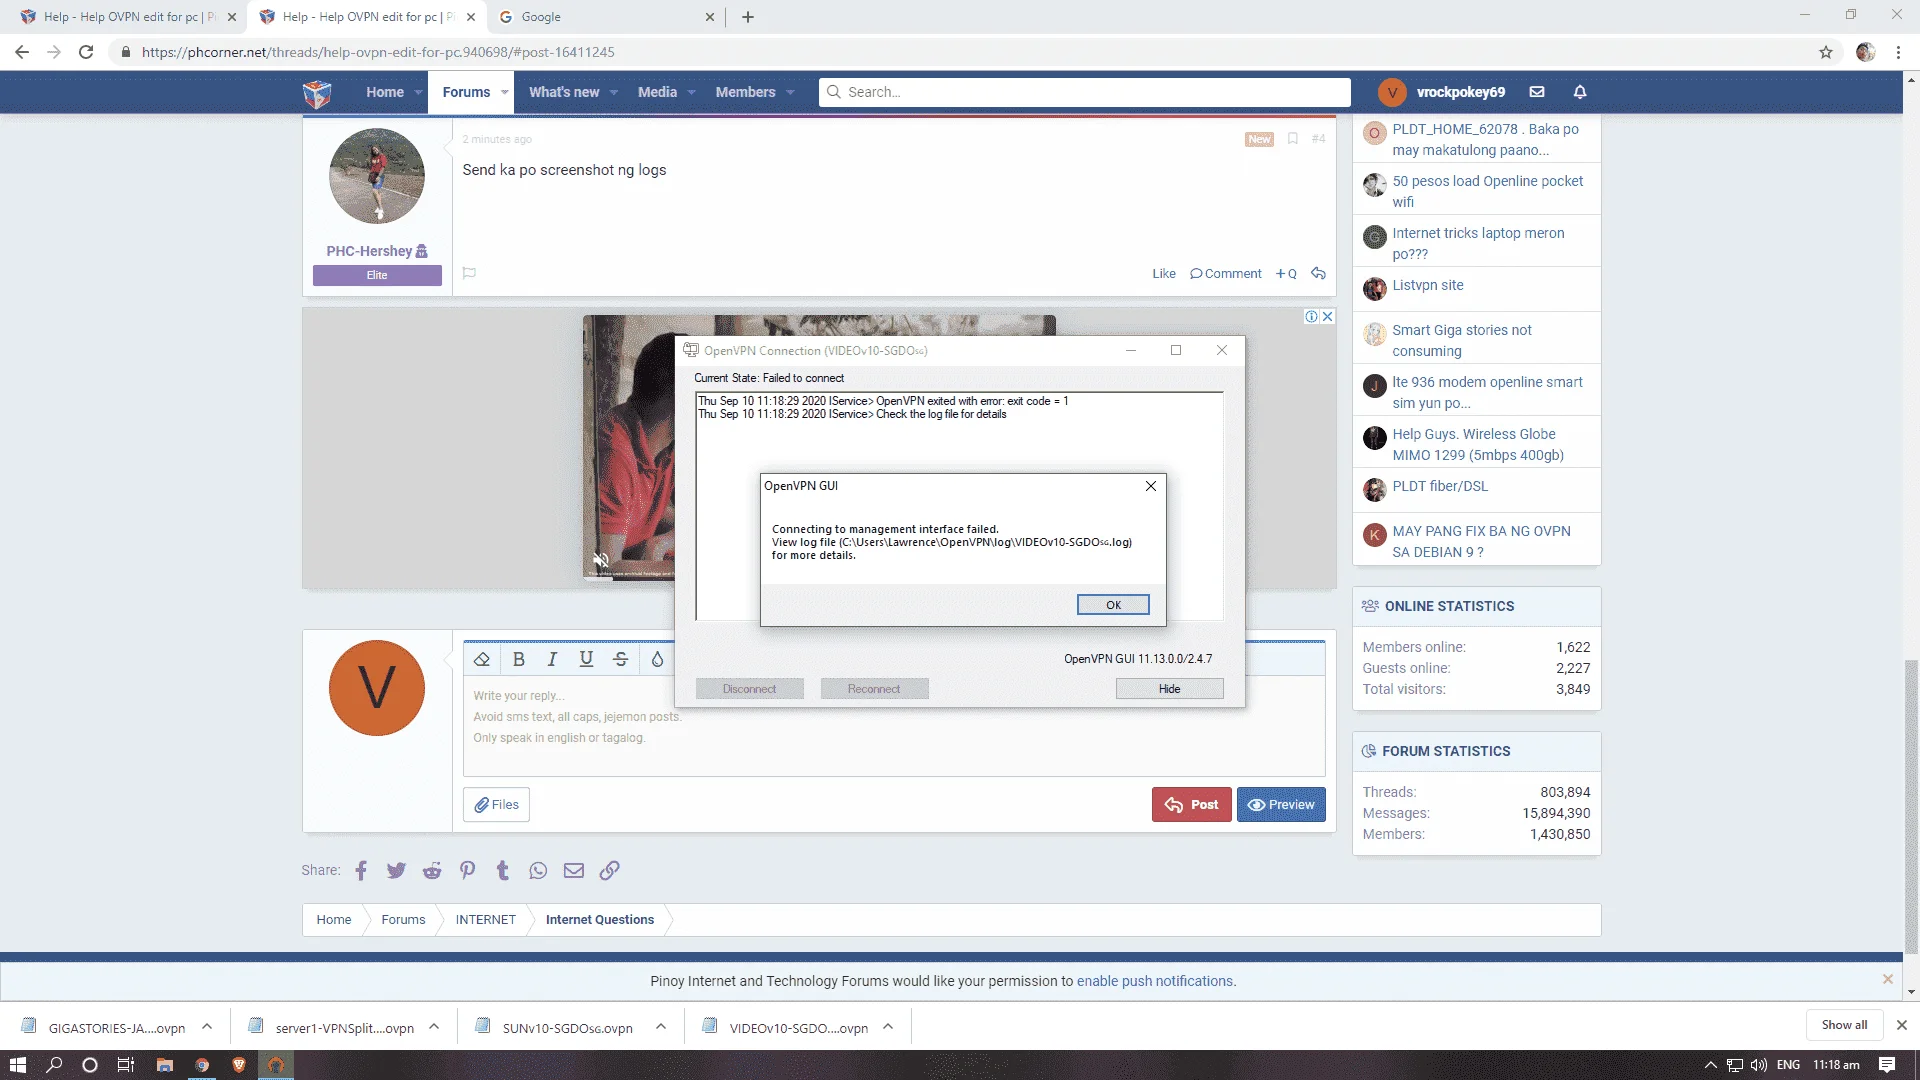Toggle italic text in editor

[552, 659]
